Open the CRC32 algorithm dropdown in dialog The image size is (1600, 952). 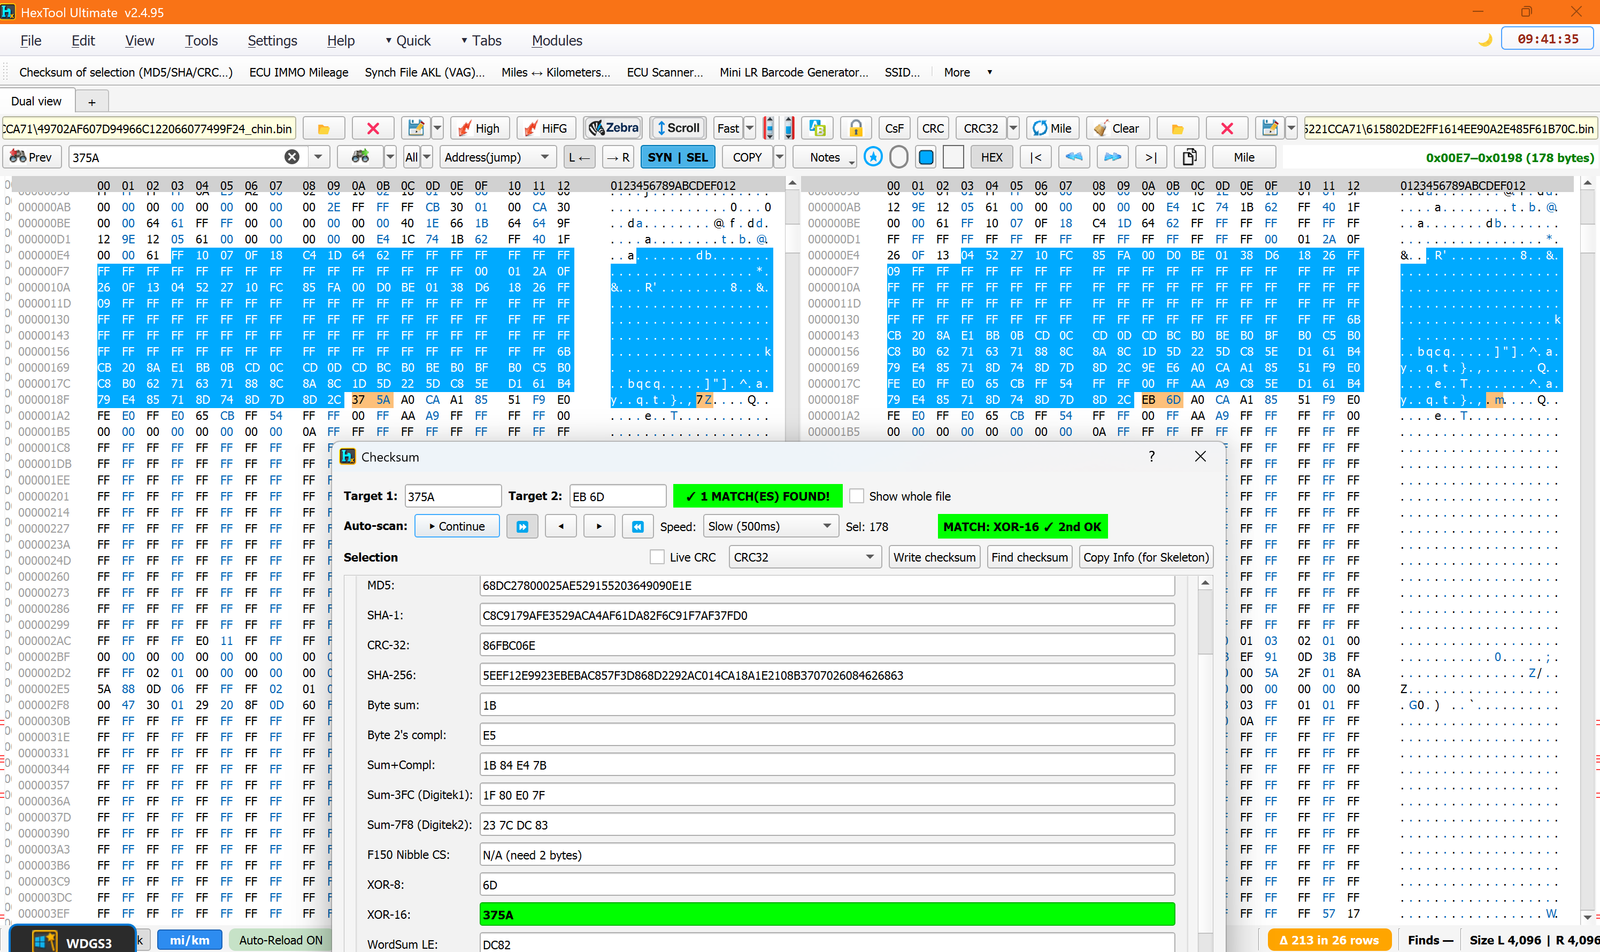tap(804, 557)
